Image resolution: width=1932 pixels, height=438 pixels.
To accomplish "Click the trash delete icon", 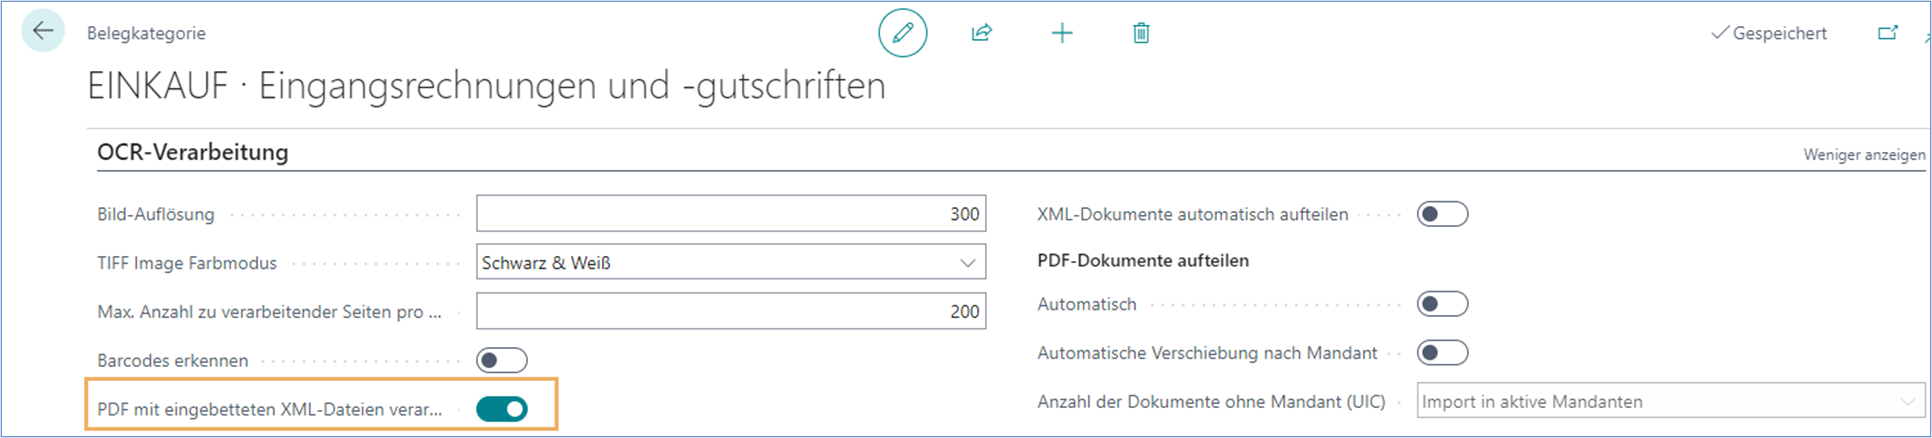I will tap(1141, 33).
